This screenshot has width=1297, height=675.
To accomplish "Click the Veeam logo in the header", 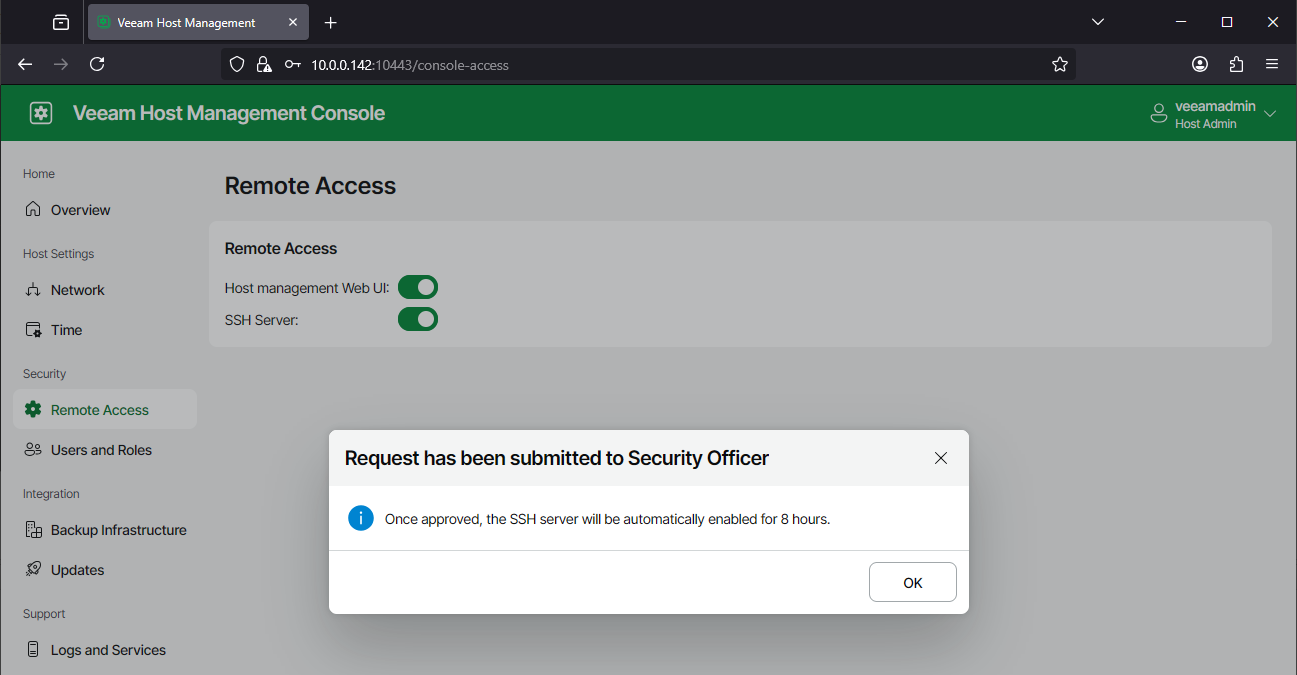I will click(40, 112).
